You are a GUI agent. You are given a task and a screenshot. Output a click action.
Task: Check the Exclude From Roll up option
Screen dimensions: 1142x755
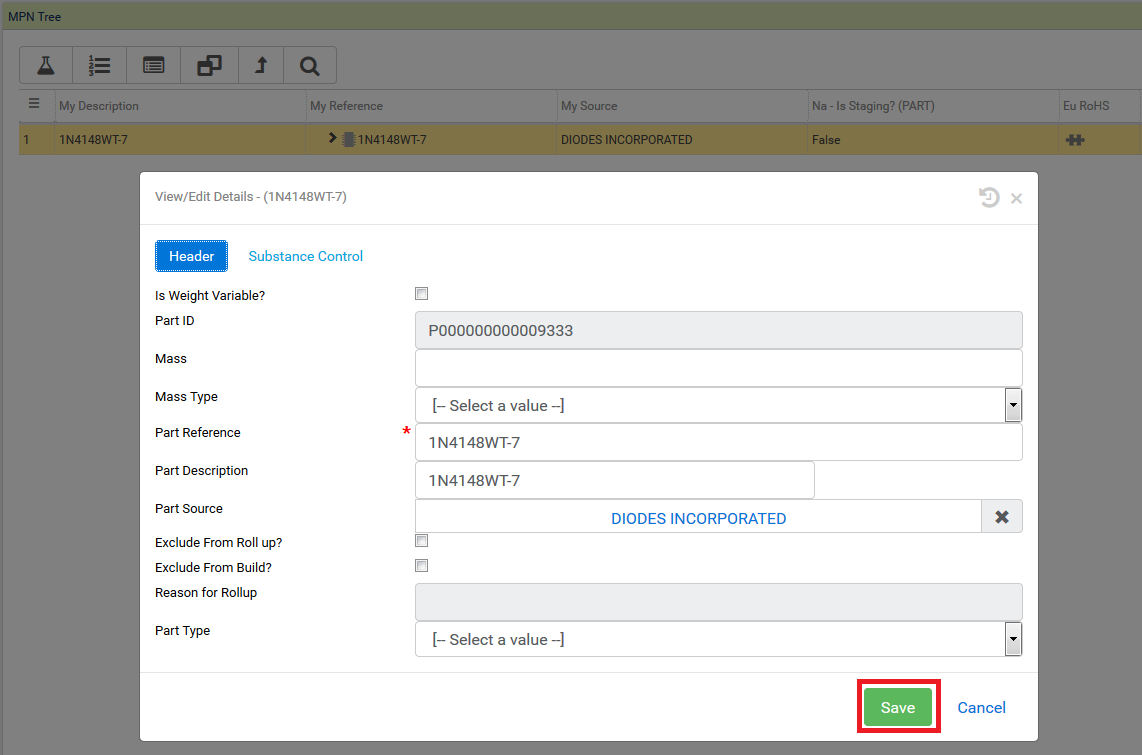(421, 540)
